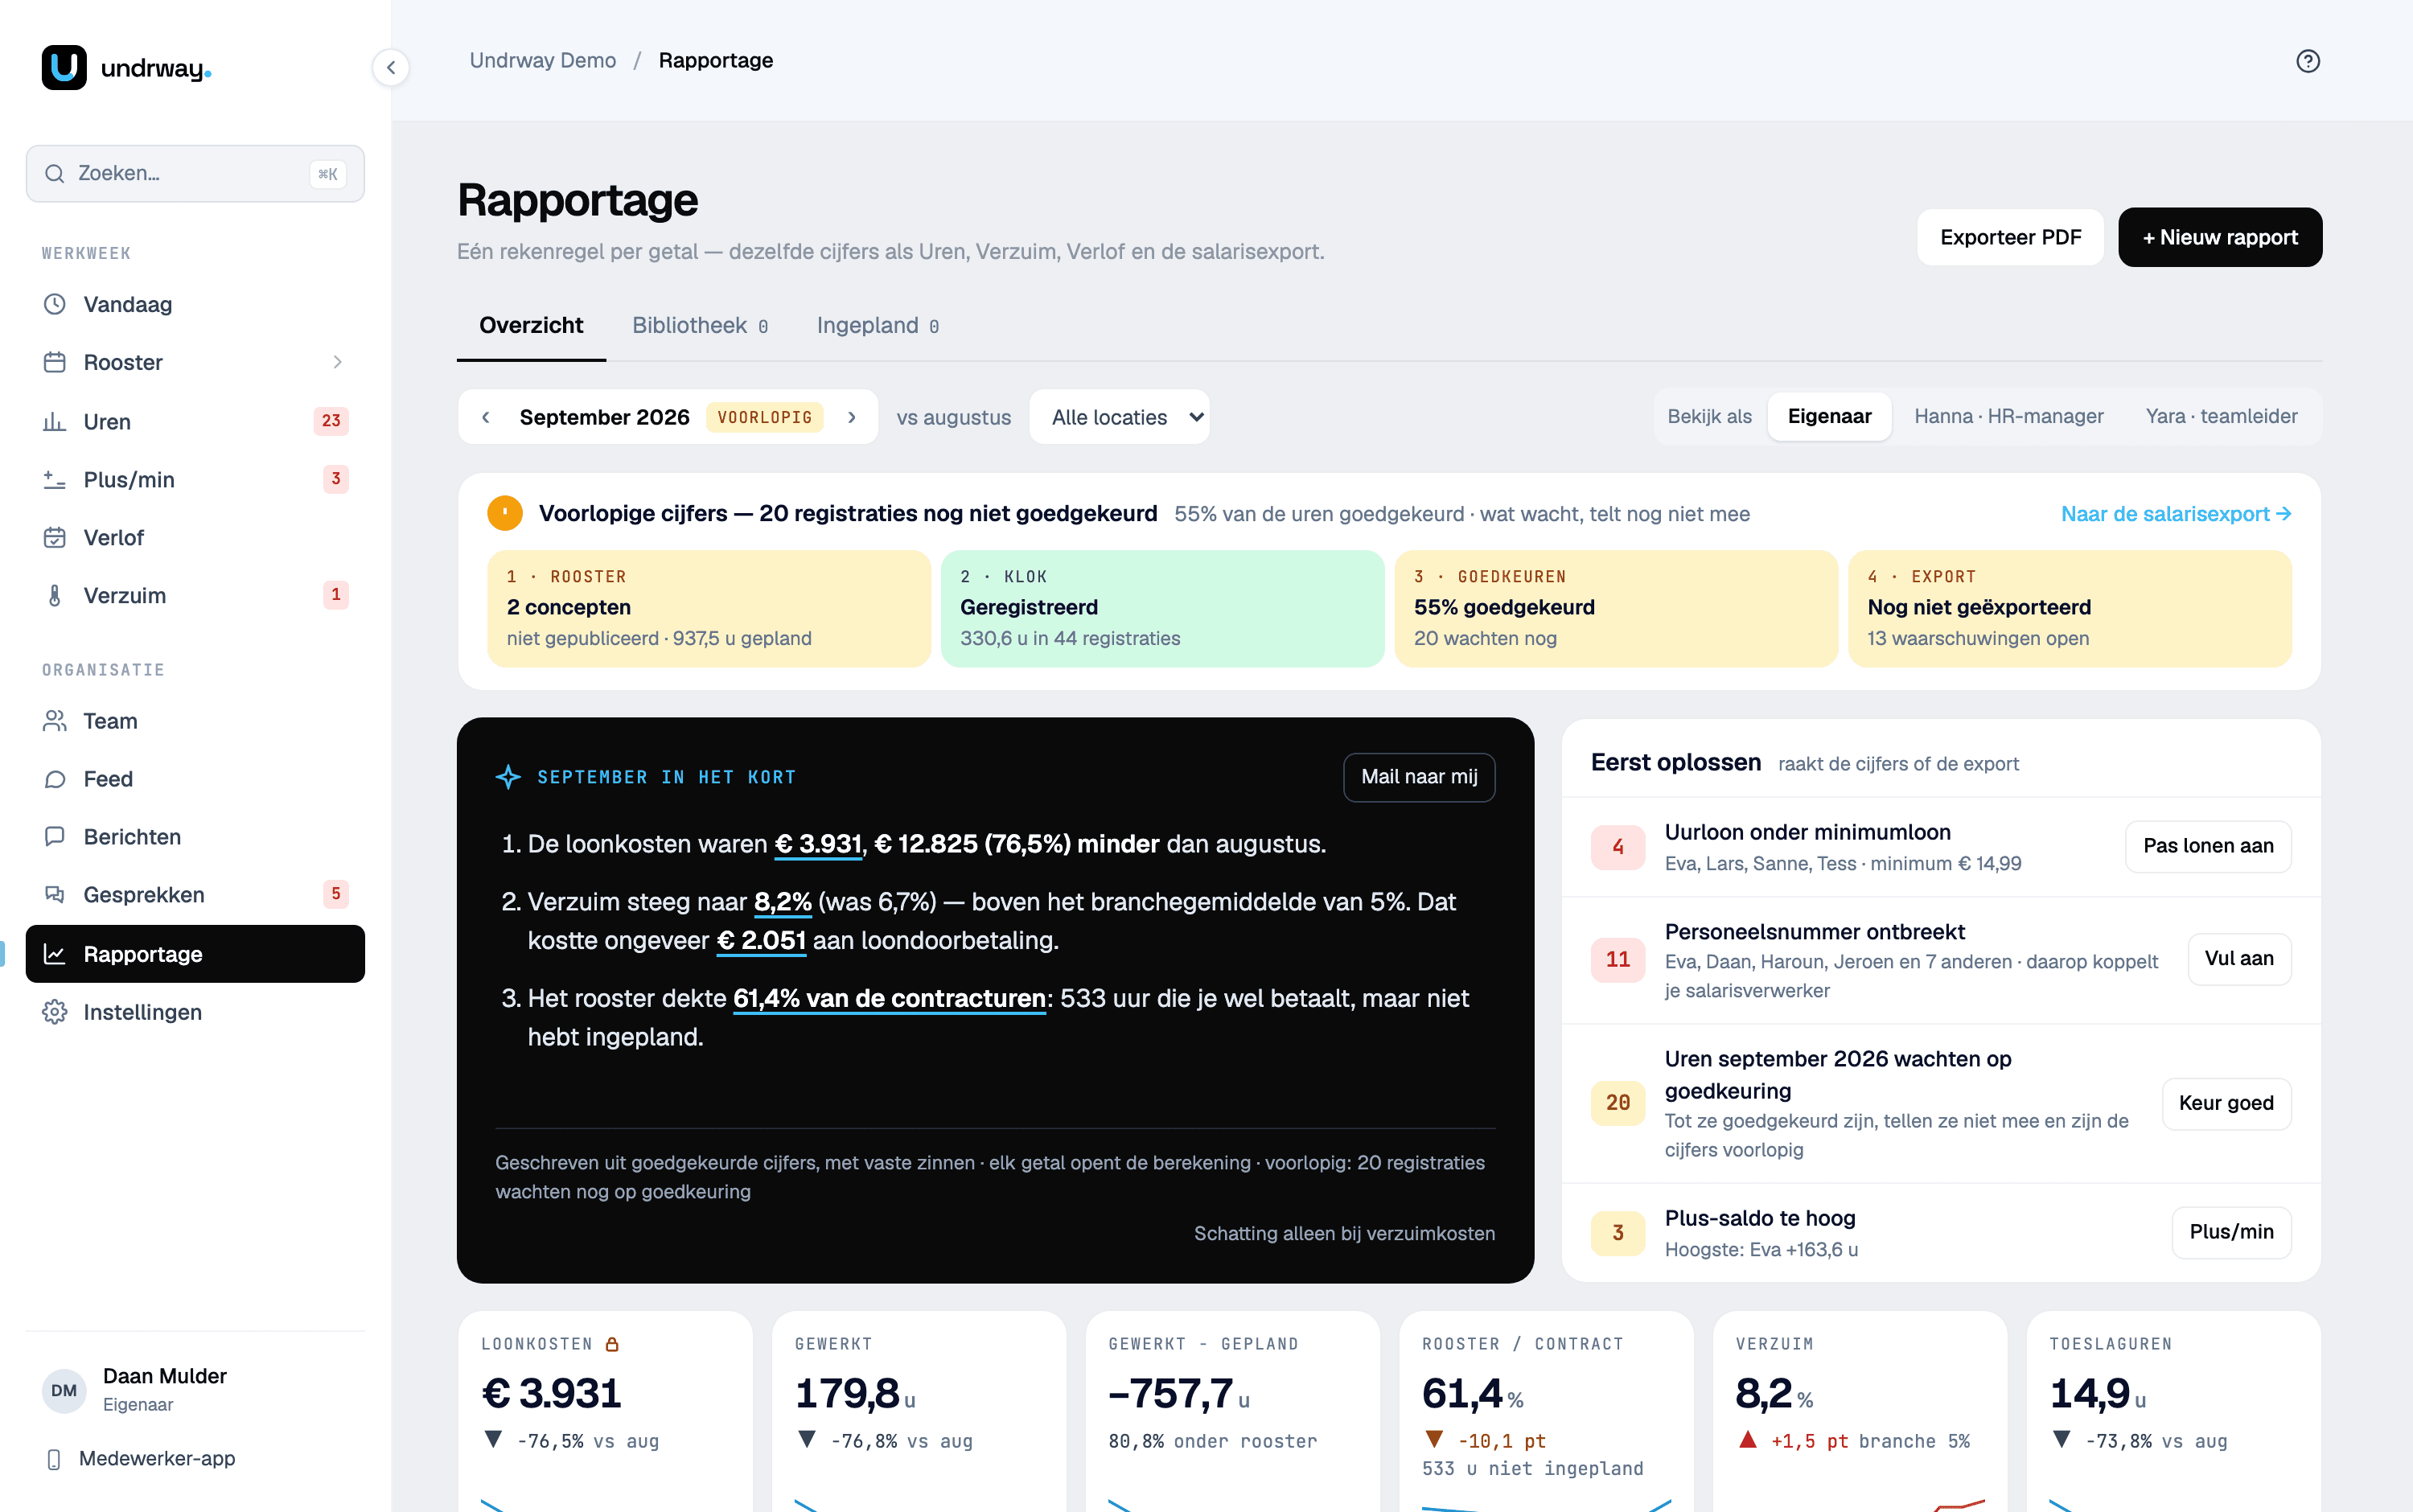Viewport: 2413px width, 1512px height.
Task: Click the + Nieuw rapport button
Action: tap(2219, 237)
